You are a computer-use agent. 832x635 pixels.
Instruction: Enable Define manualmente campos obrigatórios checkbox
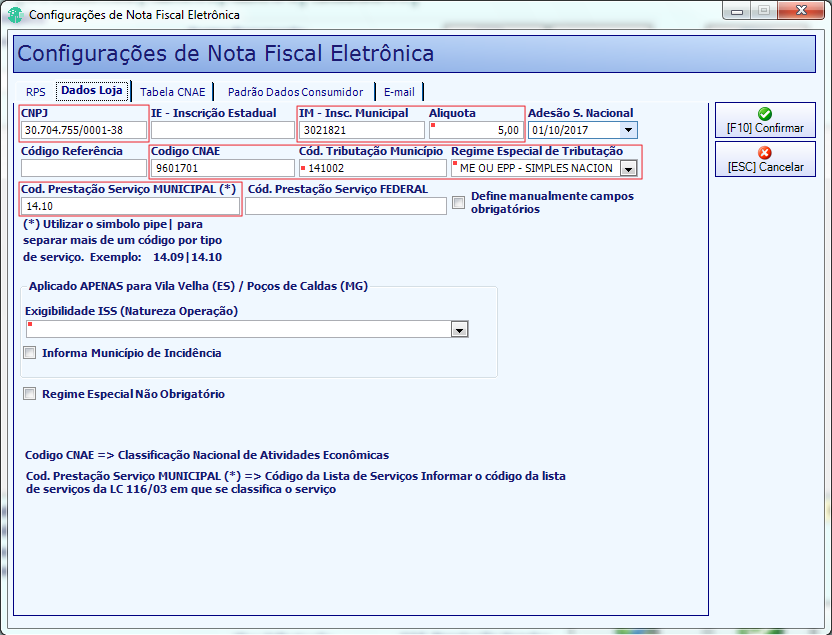click(x=458, y=202)
